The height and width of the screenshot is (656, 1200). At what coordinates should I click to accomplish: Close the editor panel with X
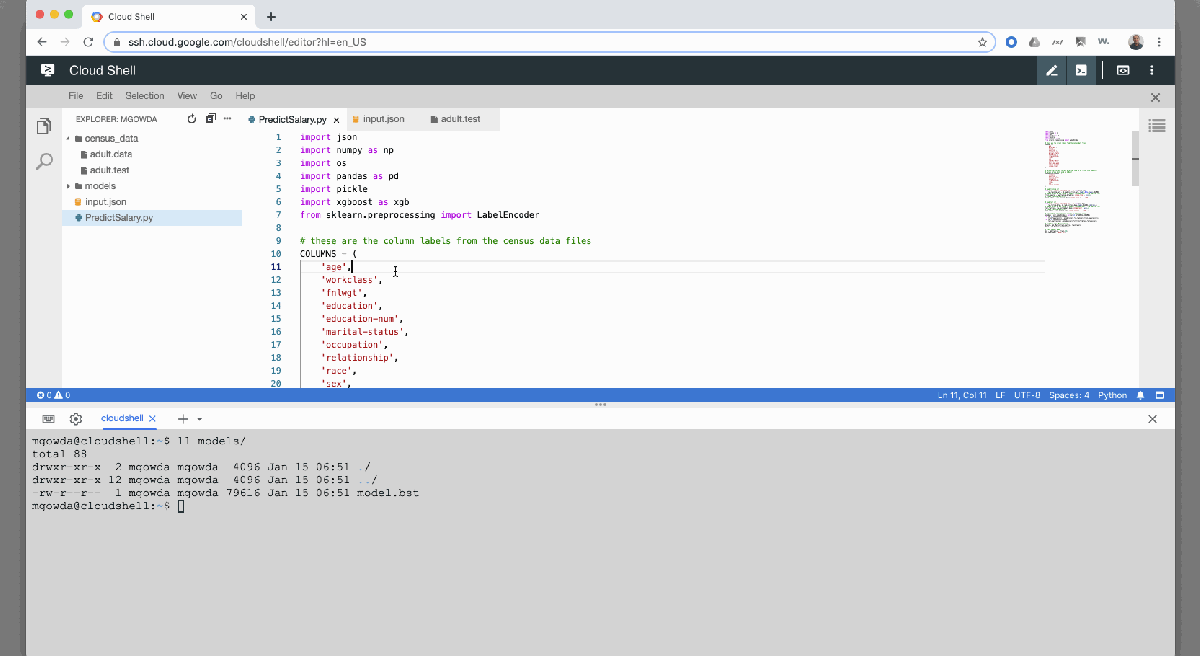pyautogui.click(x=1155, y=97)
